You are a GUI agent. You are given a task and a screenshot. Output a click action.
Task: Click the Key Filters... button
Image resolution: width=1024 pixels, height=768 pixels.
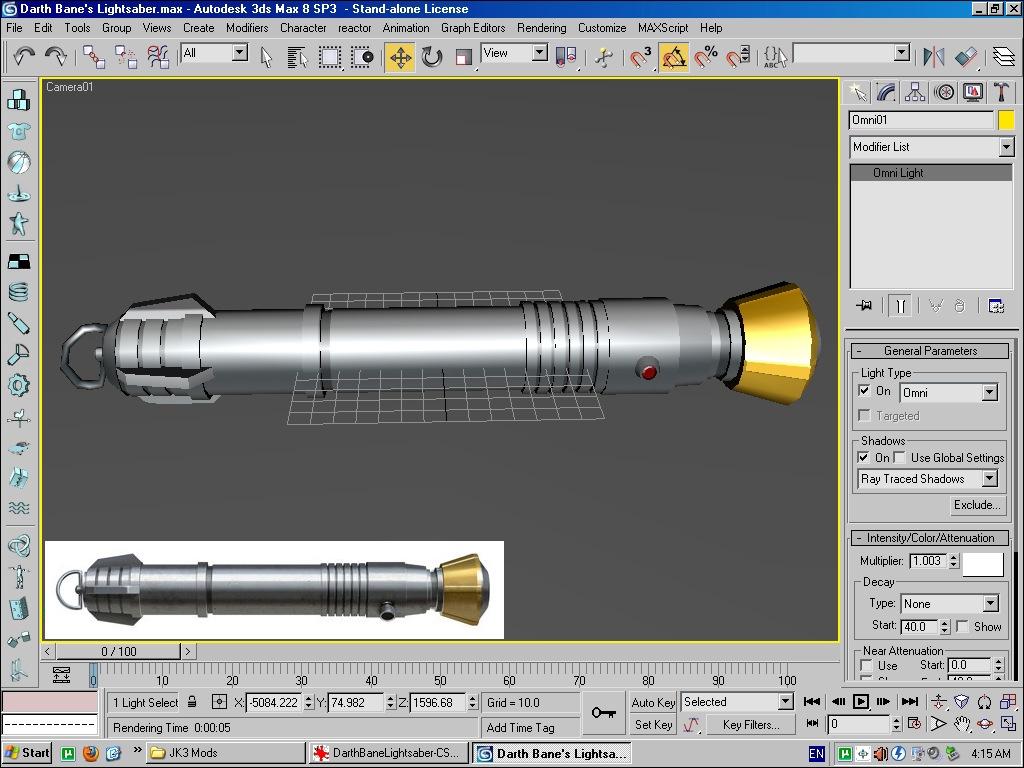click(x=750, y=724)
